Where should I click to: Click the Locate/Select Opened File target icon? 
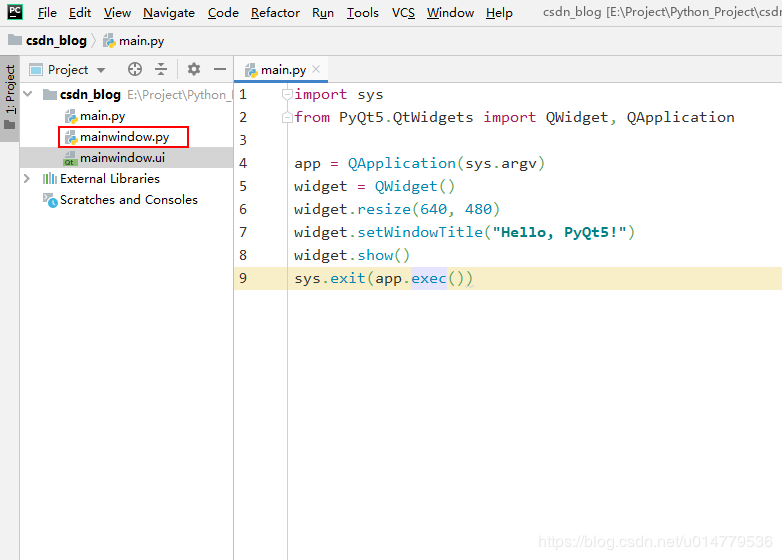coord(135,69)
